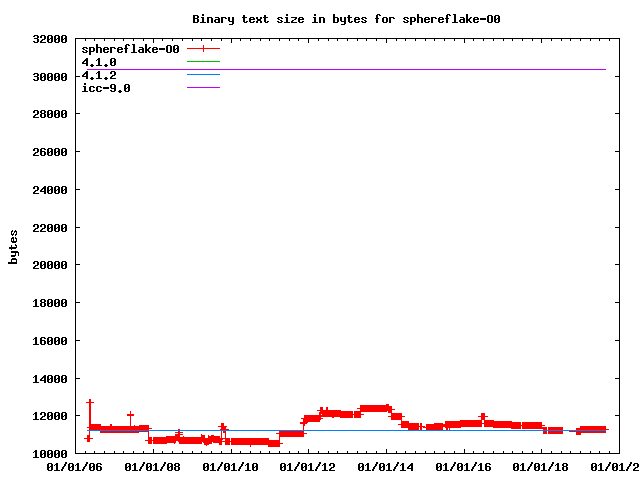The height and width of the screenshot is (480, 640).
Task: Select the 10000 y-axis tick label
Action: point(50,454)
